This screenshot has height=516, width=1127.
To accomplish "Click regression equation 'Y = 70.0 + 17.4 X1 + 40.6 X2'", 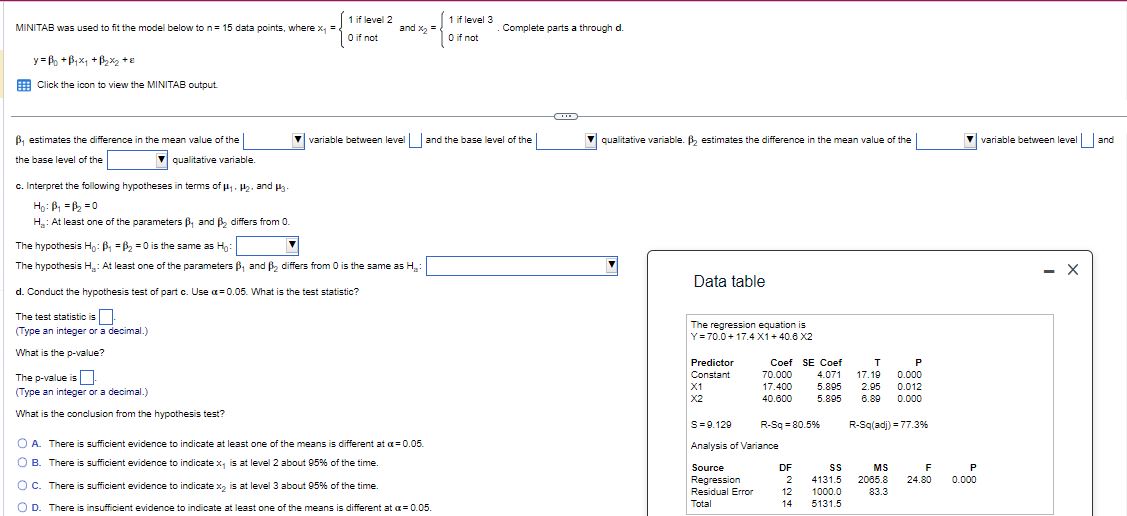I will point(752,336).
